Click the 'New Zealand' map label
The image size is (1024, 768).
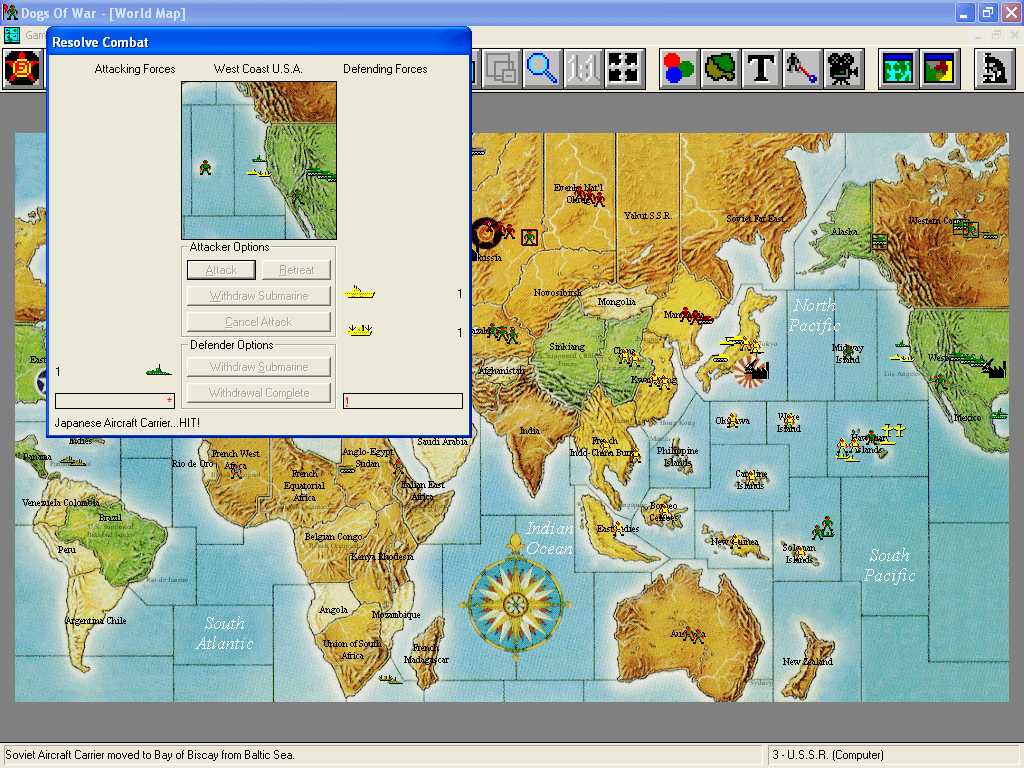click(807, 662)
